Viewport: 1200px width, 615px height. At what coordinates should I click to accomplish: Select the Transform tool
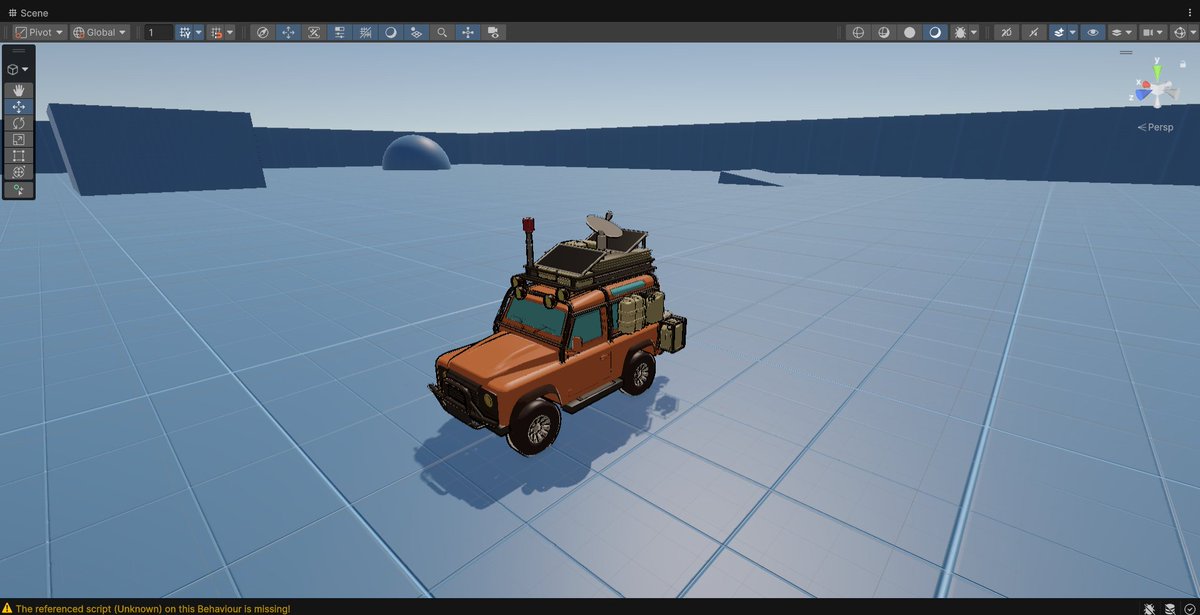point(19,172)
